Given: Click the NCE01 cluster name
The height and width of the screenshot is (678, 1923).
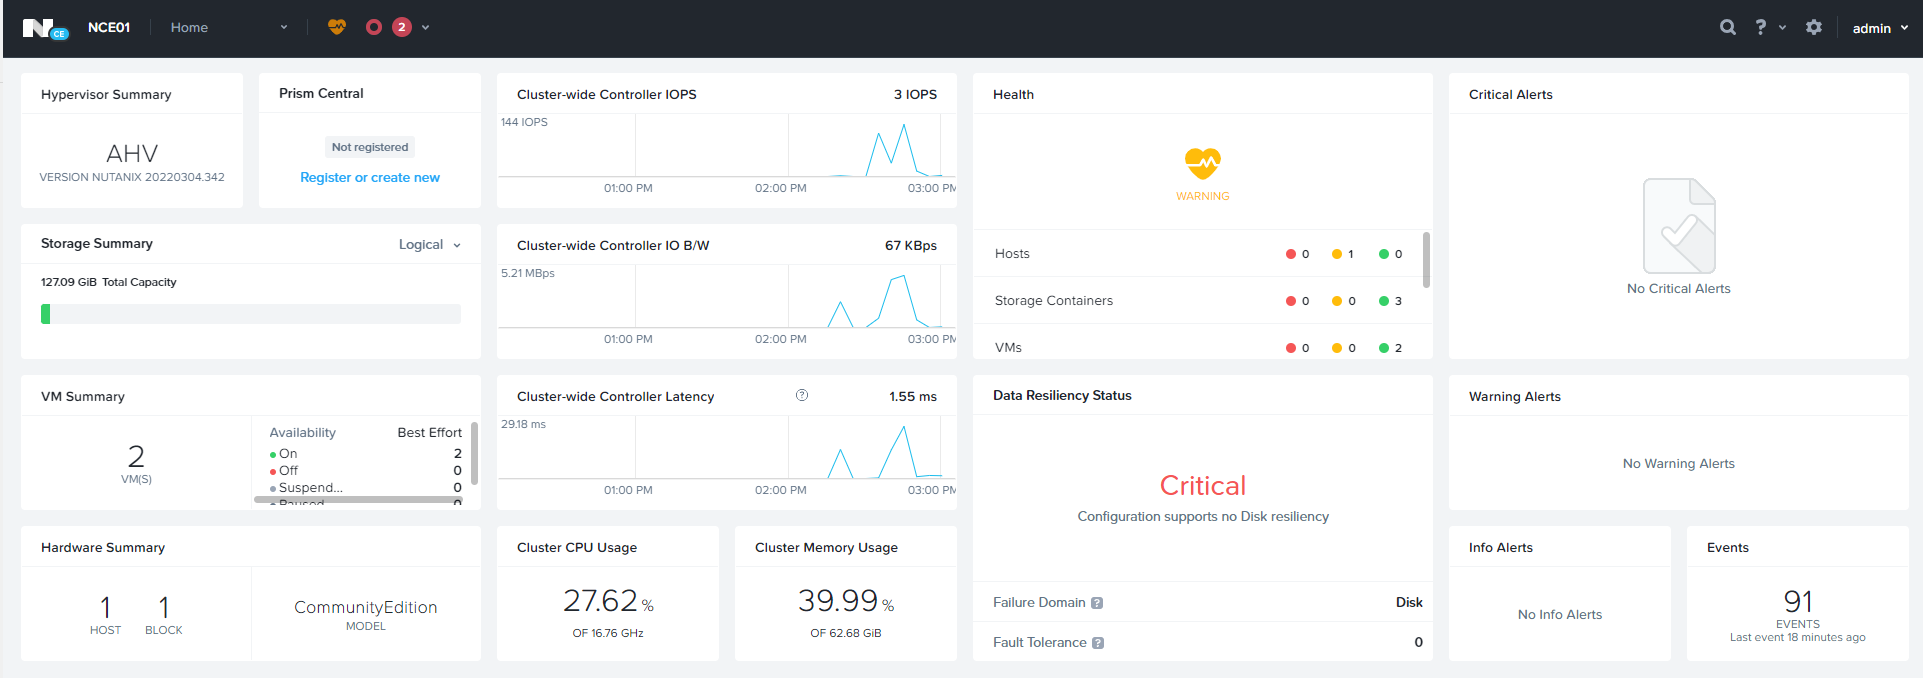Looking at the screenshot, I should pyautogui.click(x=109, y=28).
